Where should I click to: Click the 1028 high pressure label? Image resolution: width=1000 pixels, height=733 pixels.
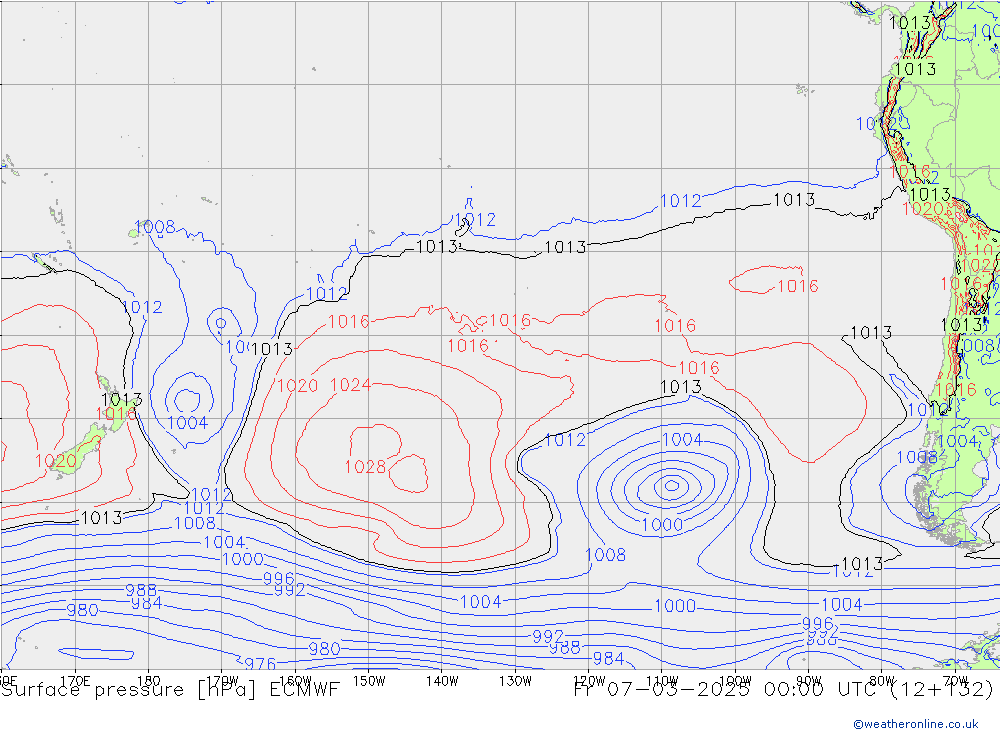365,467
